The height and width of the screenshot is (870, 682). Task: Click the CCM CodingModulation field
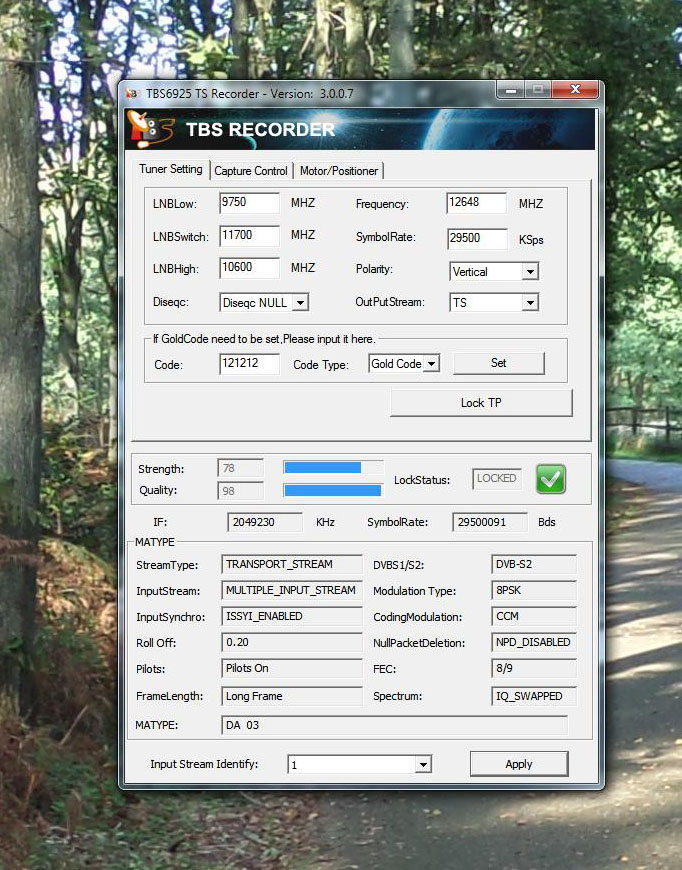(x=534, y=616)
